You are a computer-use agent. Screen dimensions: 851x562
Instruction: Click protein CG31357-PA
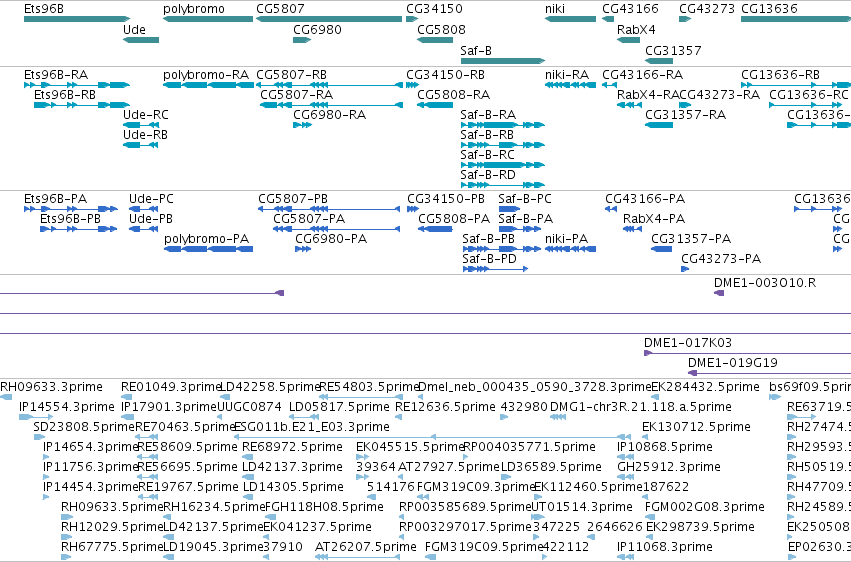662,249
